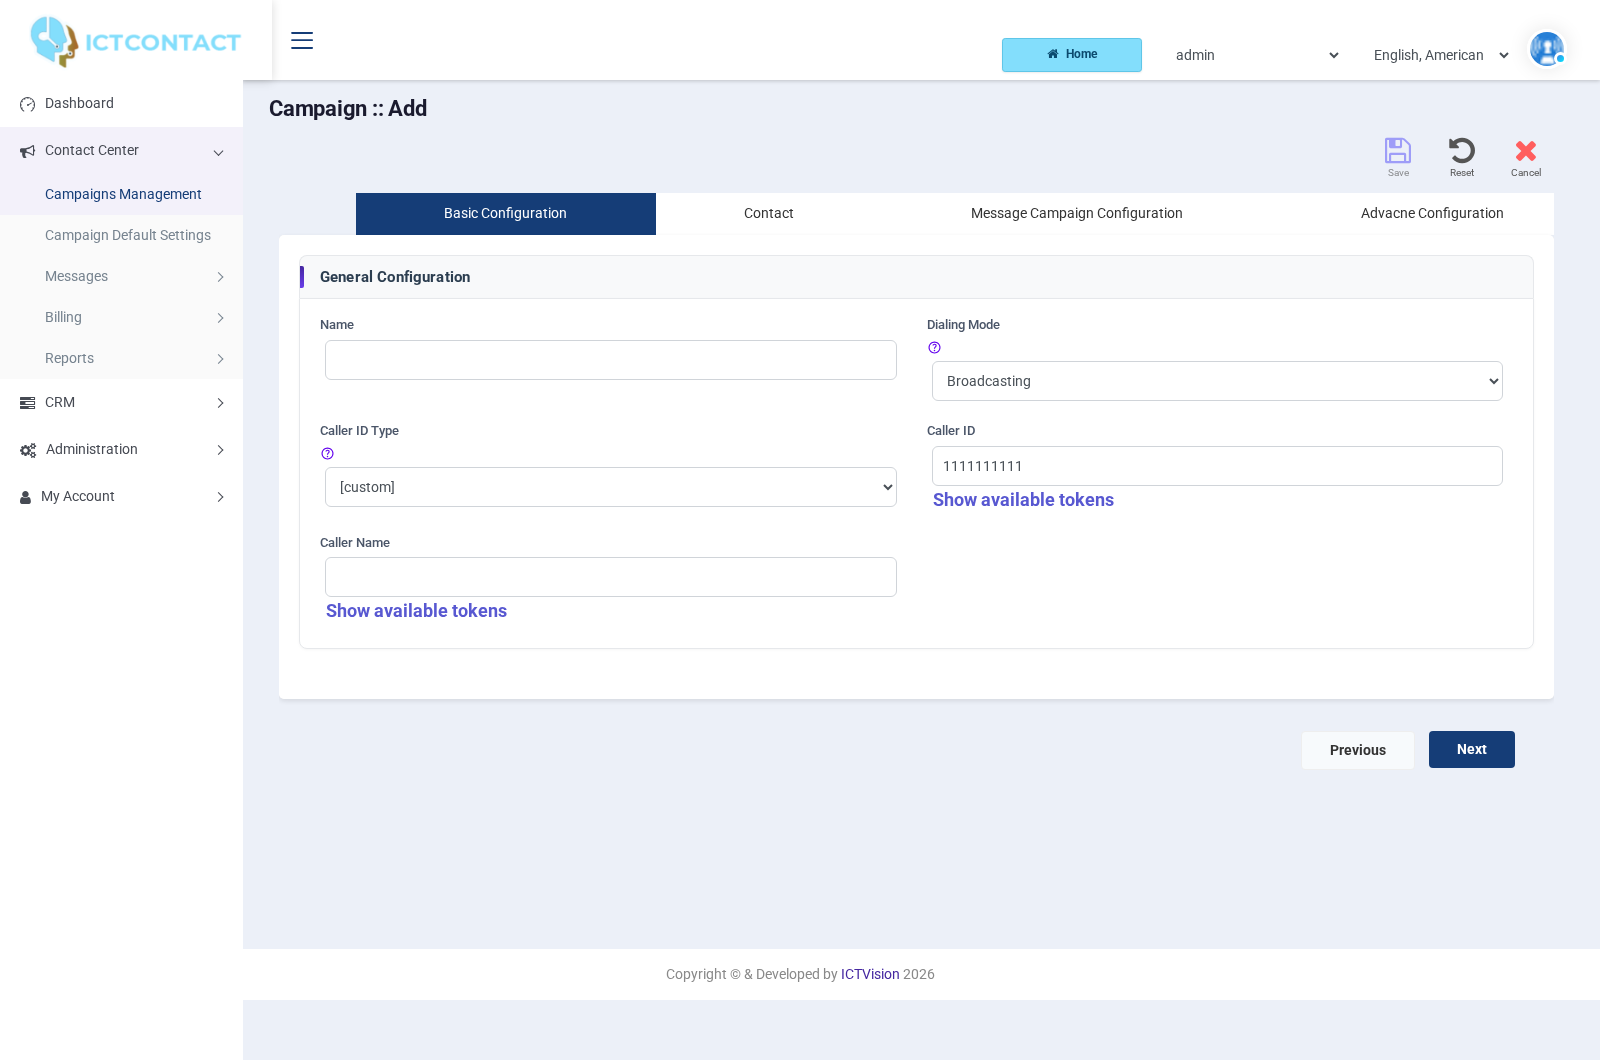This screenshot has height=1060, width=1600.
Task: Switch to the Contact tab
Action: [x=769, y=214]
